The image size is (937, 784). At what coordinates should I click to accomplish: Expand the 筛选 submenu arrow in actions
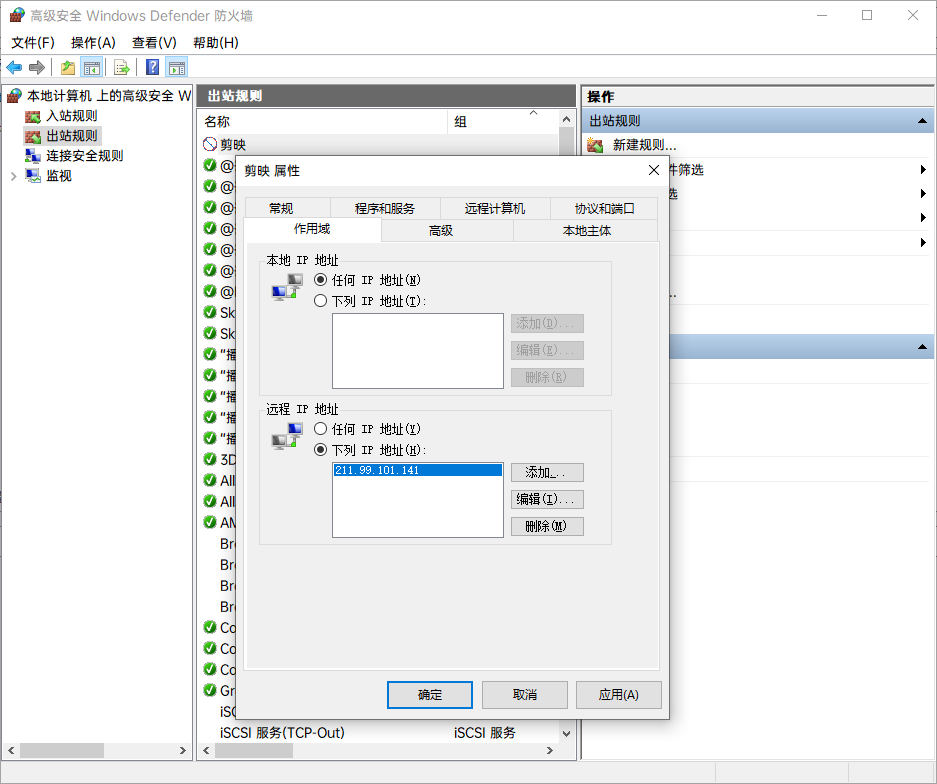click(x=922, y=169)
